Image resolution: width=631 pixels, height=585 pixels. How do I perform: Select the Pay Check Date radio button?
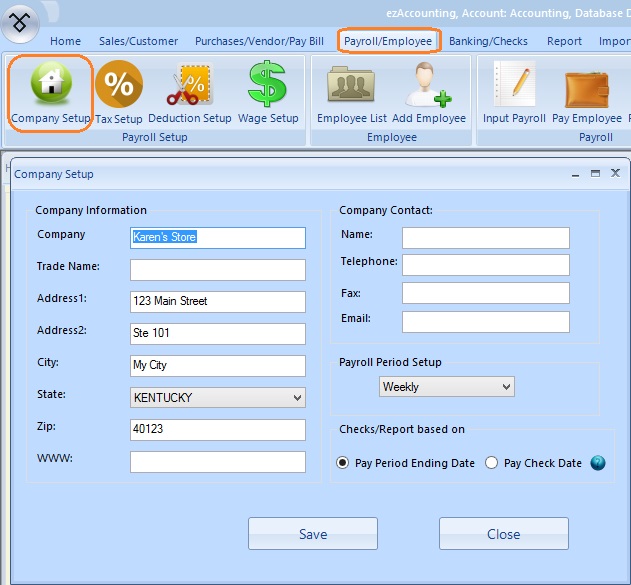click(x=491, y=463)
